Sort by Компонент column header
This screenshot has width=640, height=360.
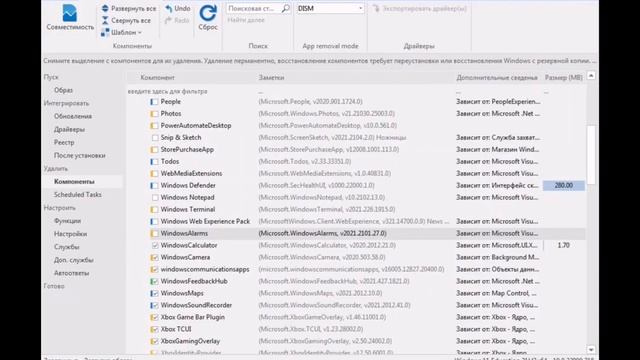(158, 77)
